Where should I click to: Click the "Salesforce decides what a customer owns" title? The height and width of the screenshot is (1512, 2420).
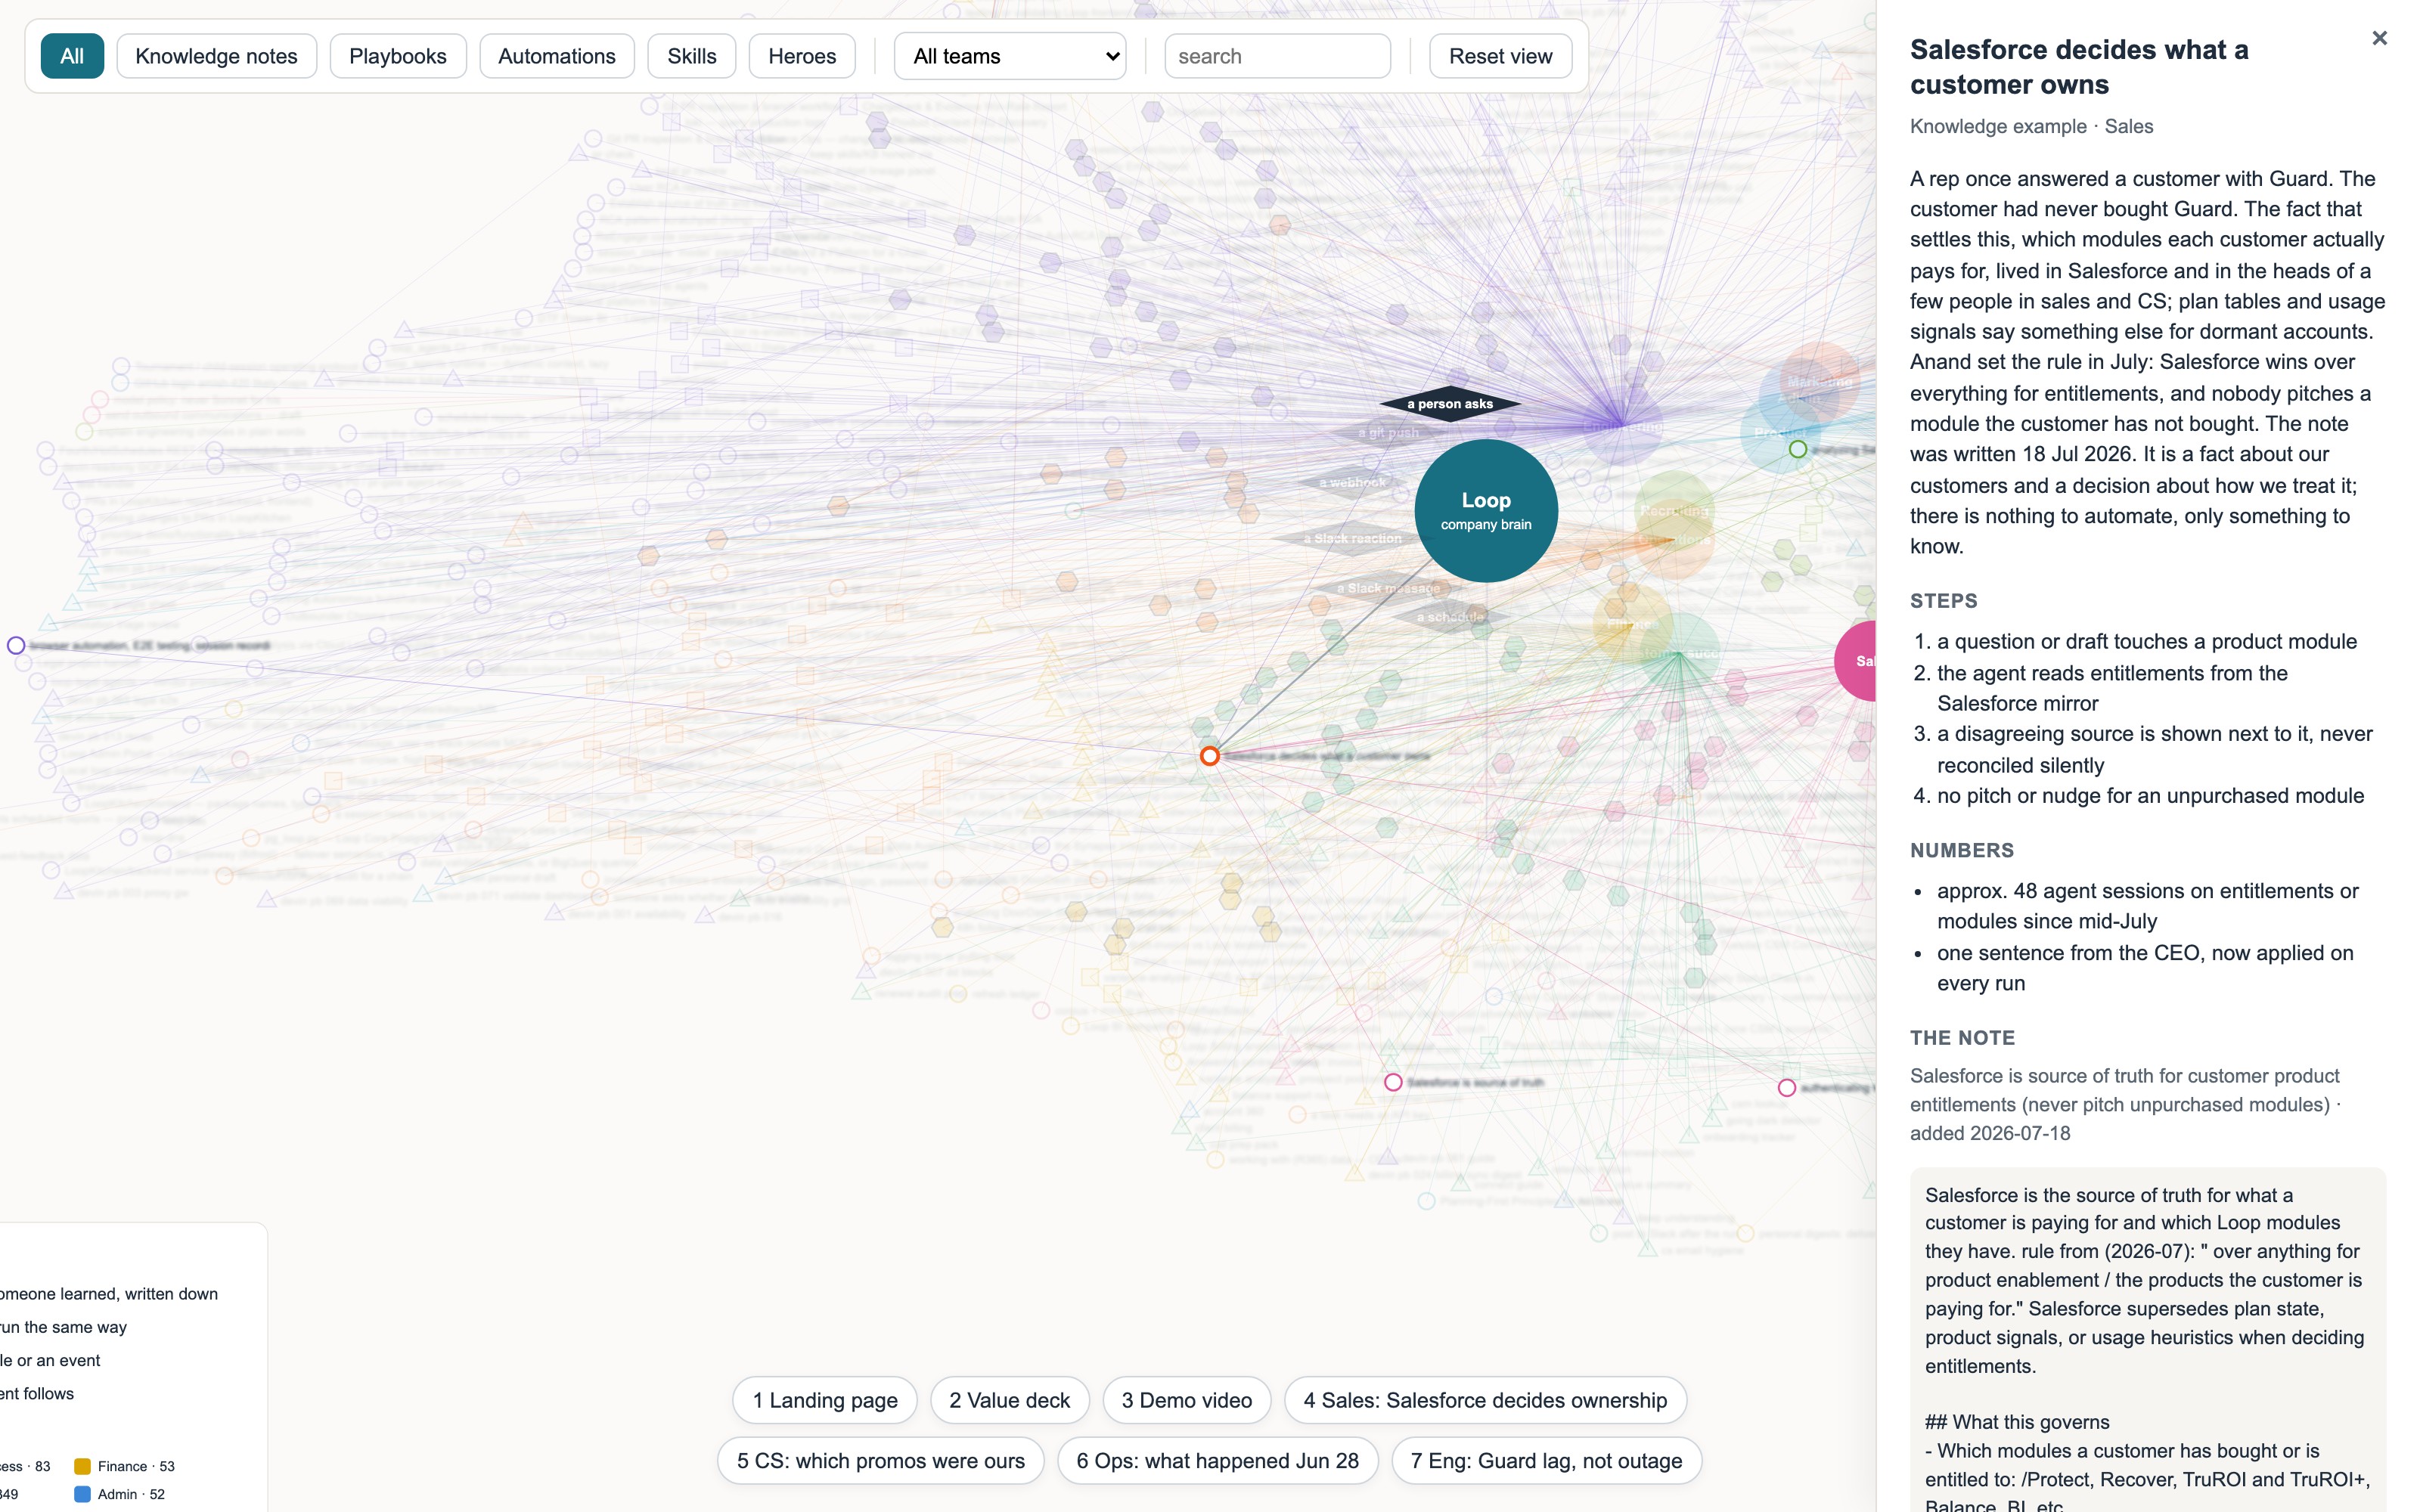click(x=2079, y=67)
